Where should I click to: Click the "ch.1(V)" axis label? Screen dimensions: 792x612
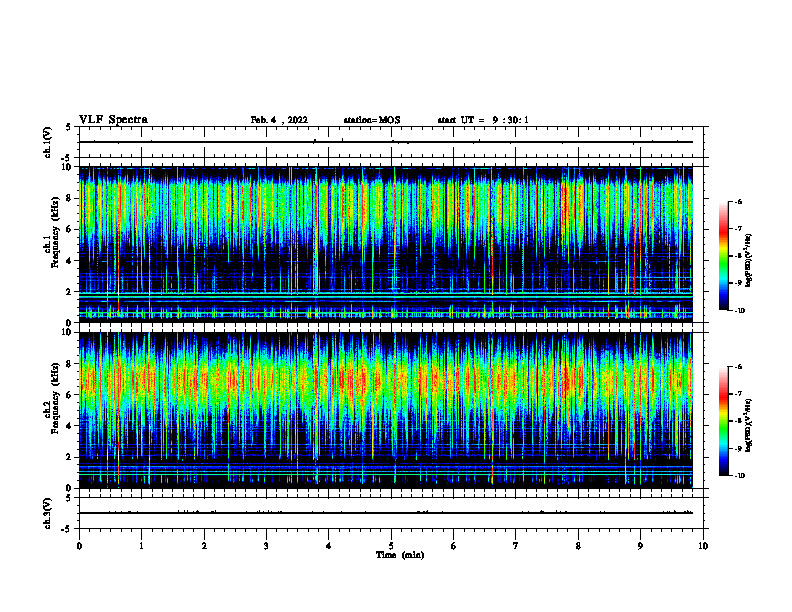tap(48, 142)
